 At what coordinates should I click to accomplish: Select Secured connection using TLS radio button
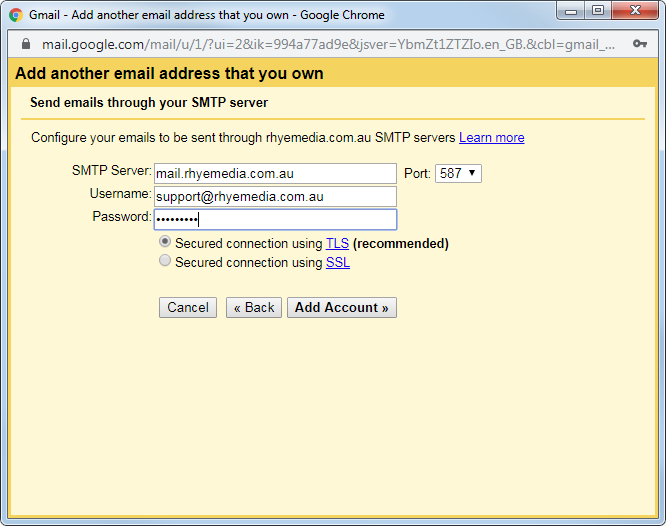pyautogui.click(x=165, y=242)
